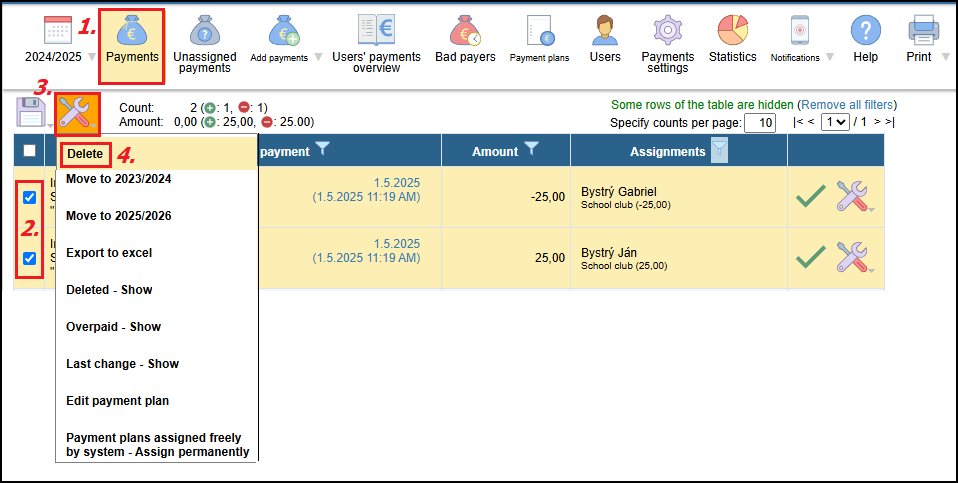Open the Bad payers icon
This screenshot has width=958, height=483.
tap(465, 30)
